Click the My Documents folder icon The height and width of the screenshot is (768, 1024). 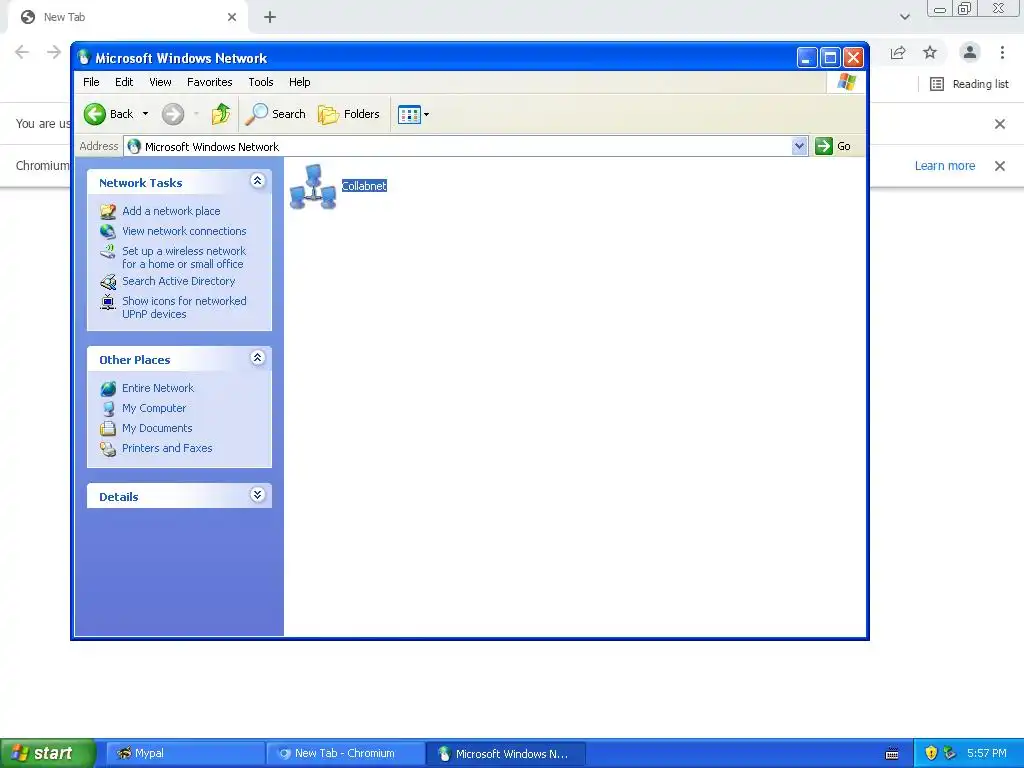pyautogui.click(x=108, y=429)
